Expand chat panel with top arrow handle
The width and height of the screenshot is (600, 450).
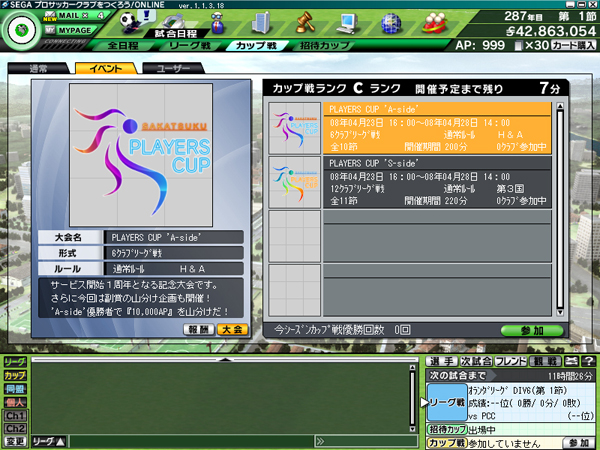224,358
